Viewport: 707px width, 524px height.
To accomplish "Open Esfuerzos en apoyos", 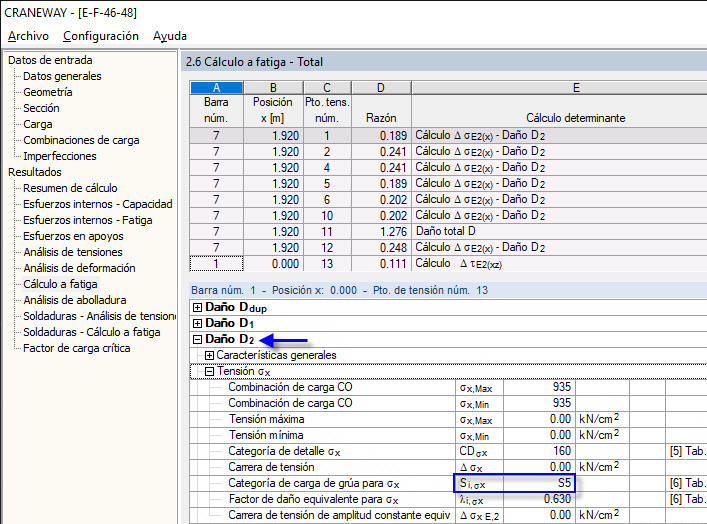I will point(73,236).
